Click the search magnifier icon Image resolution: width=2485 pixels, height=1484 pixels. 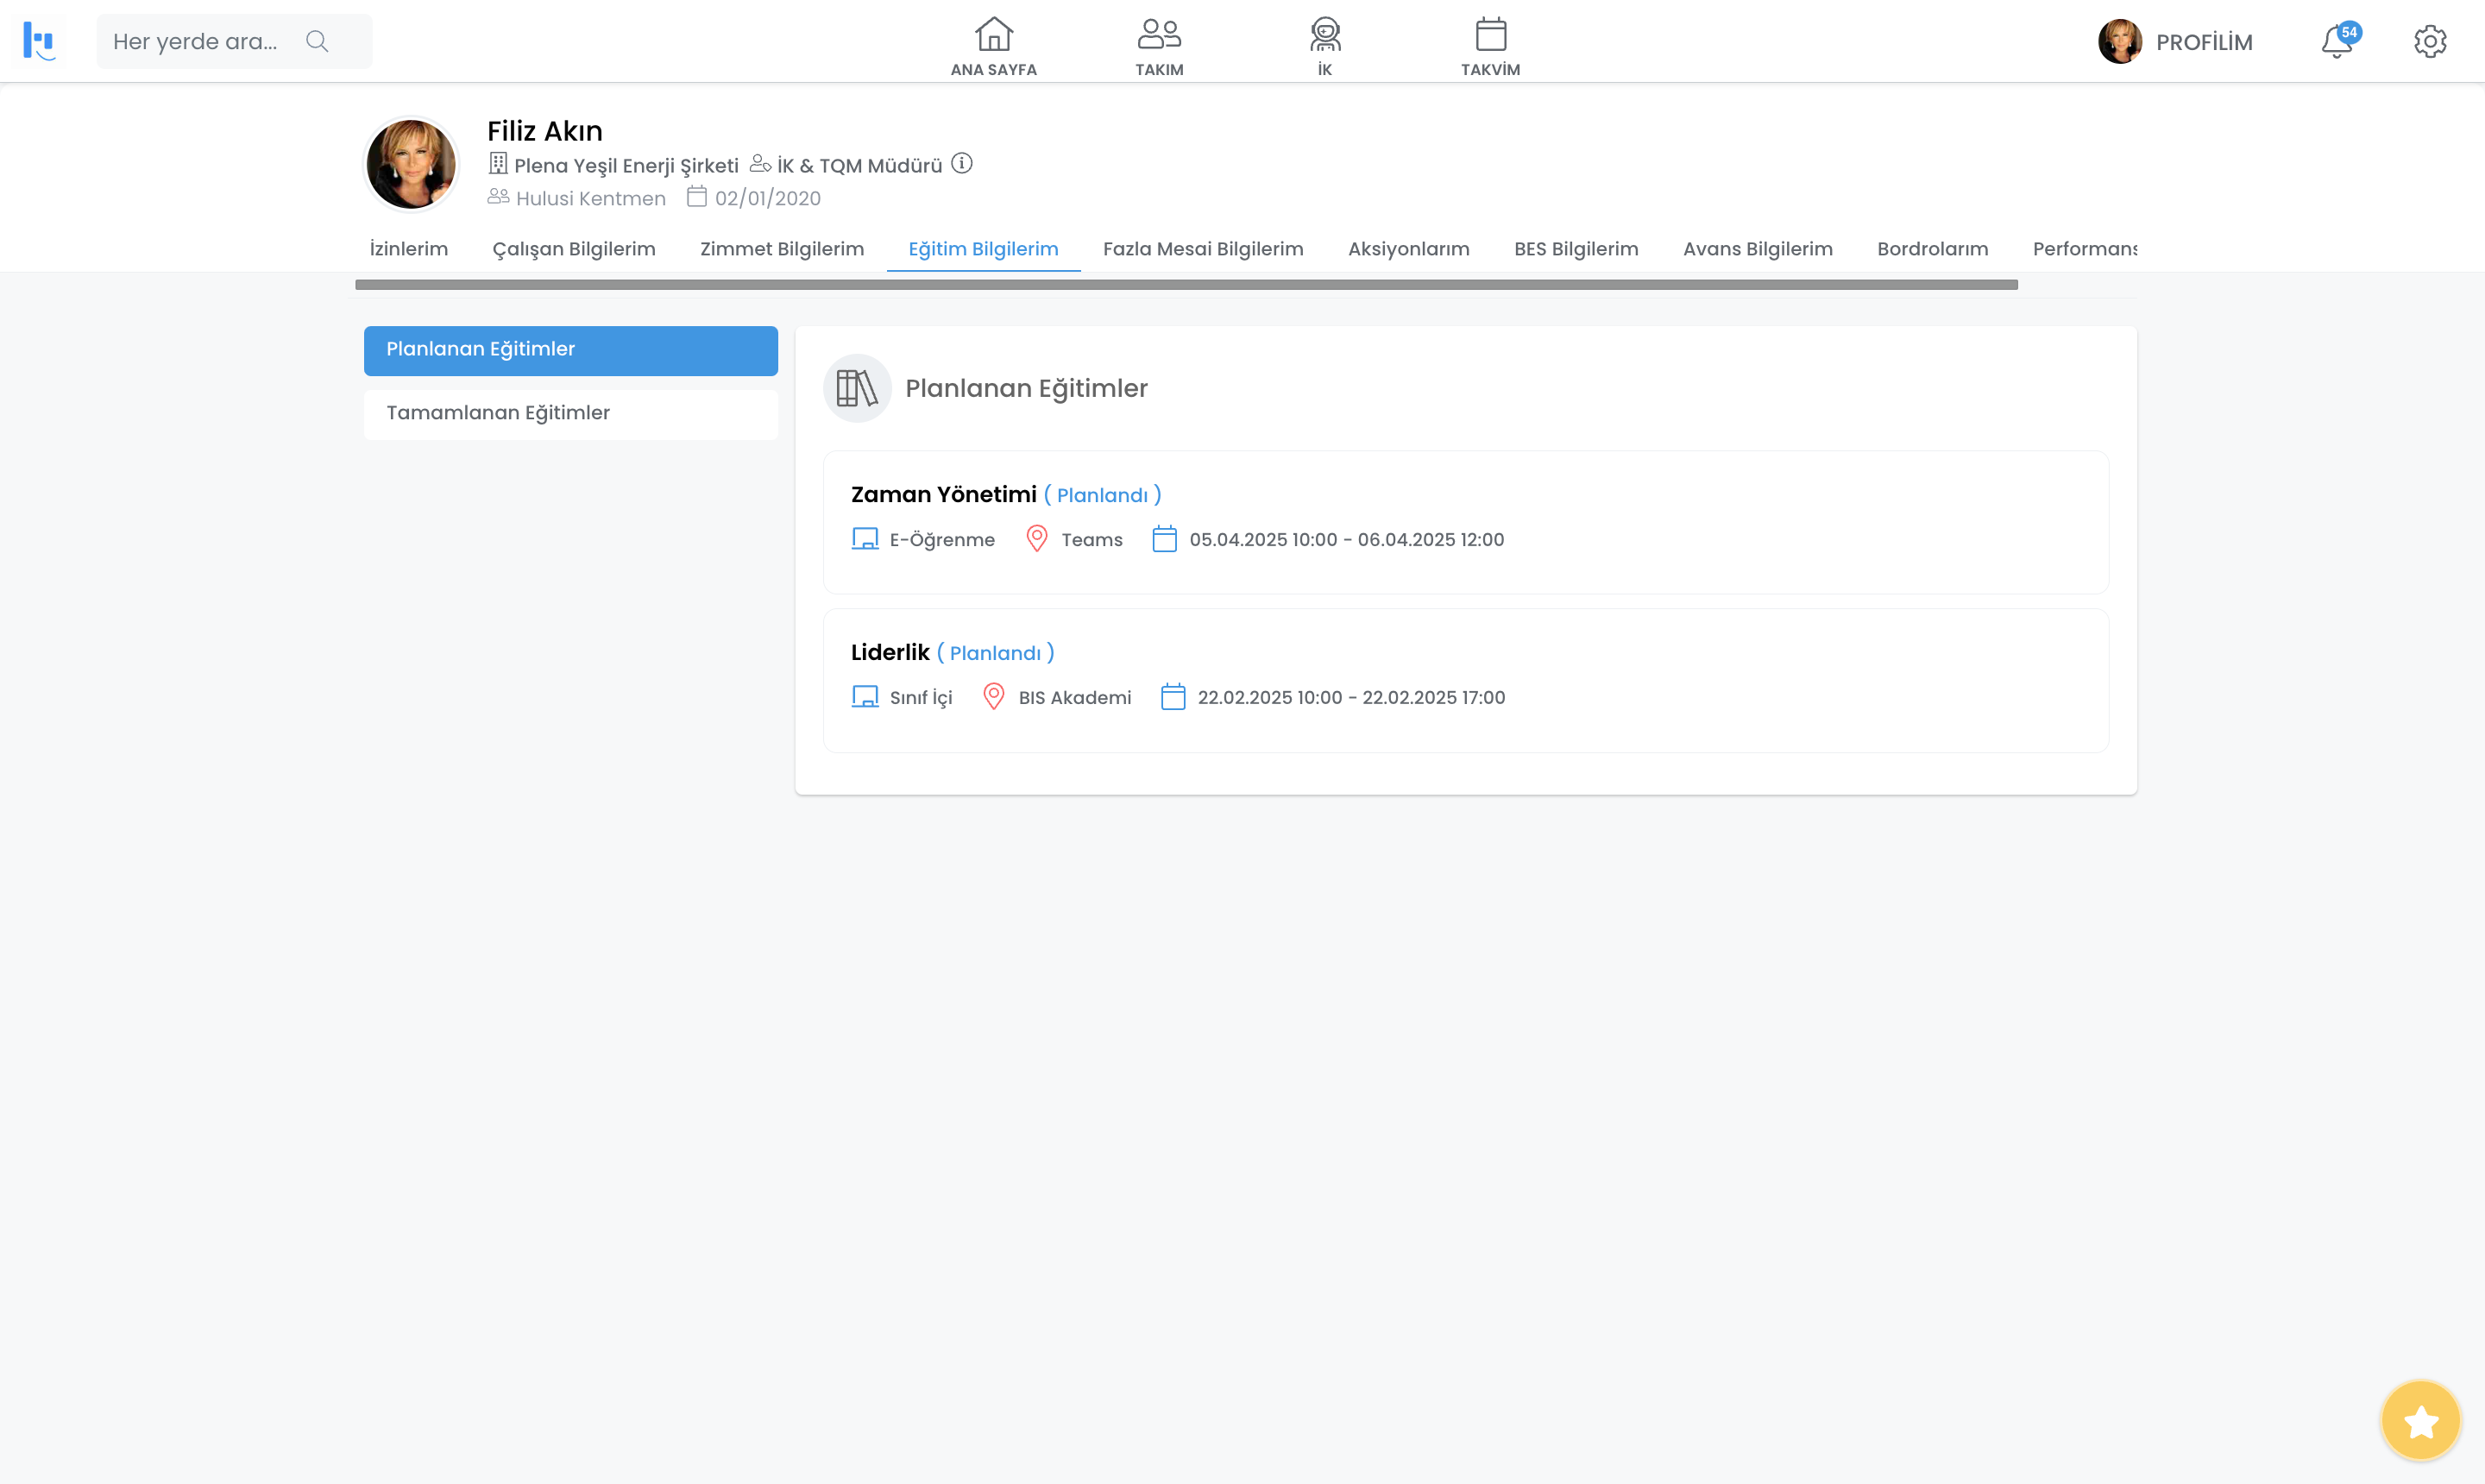point(317,42)
